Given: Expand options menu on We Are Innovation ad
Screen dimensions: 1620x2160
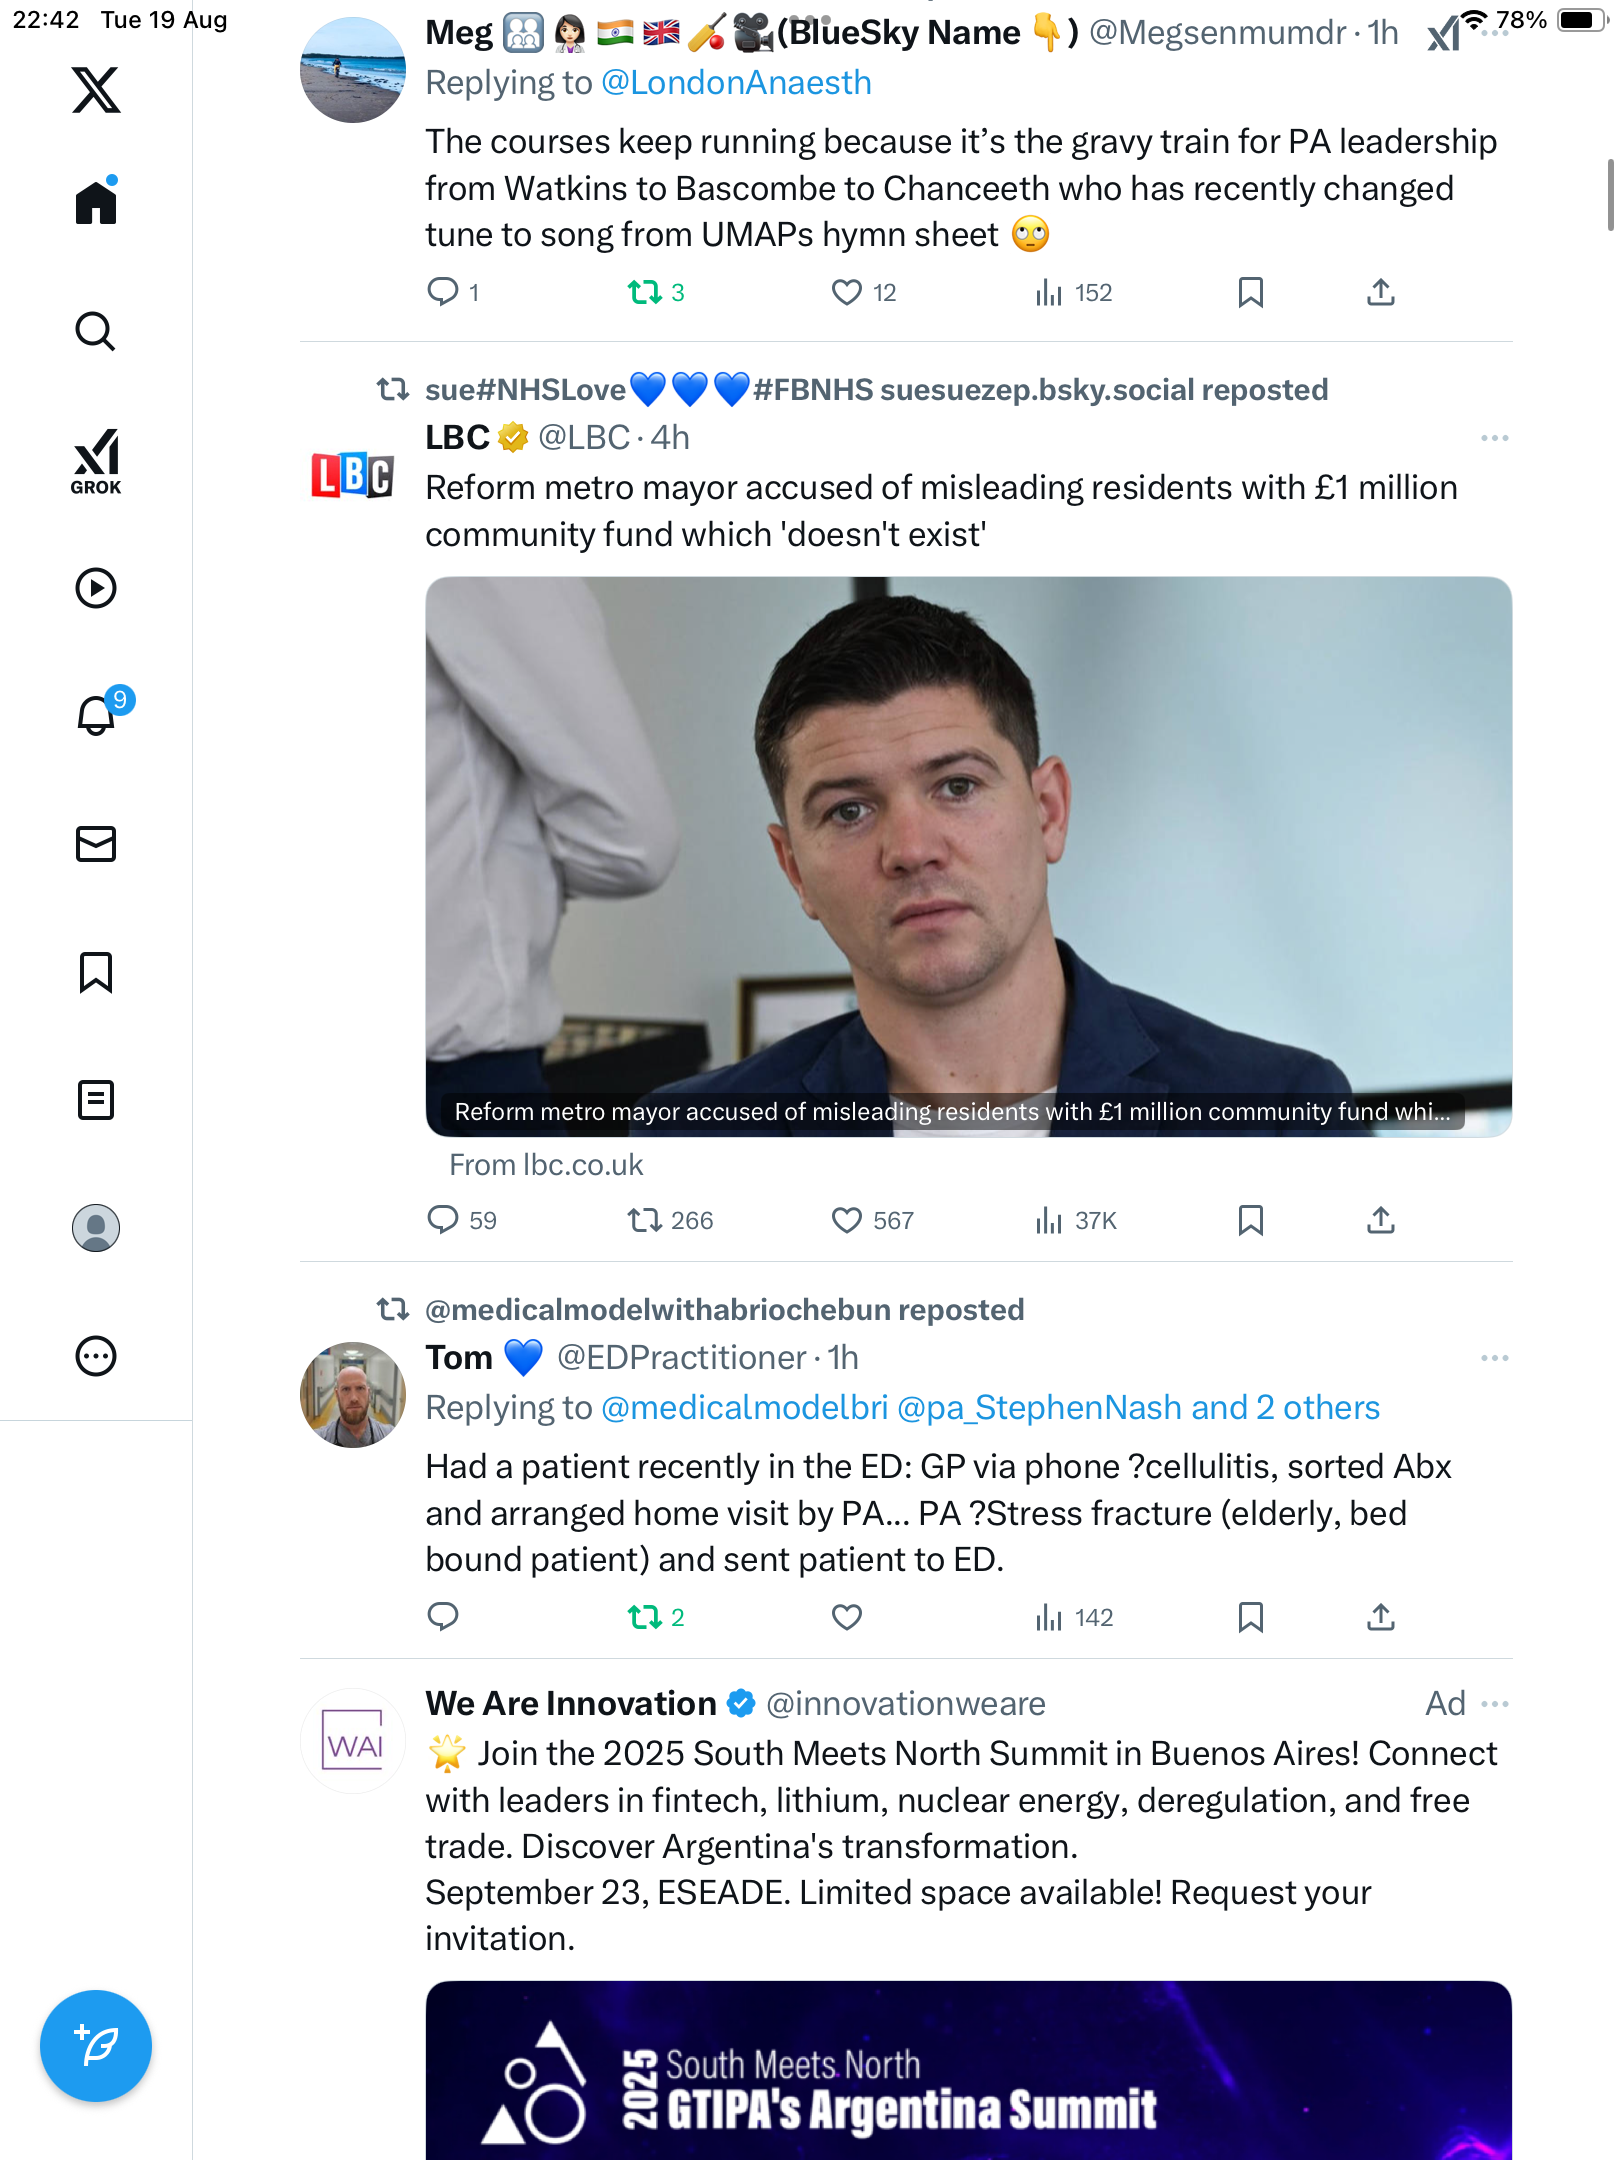Looking at the screenshot, I should [x=1494, y=1704].
